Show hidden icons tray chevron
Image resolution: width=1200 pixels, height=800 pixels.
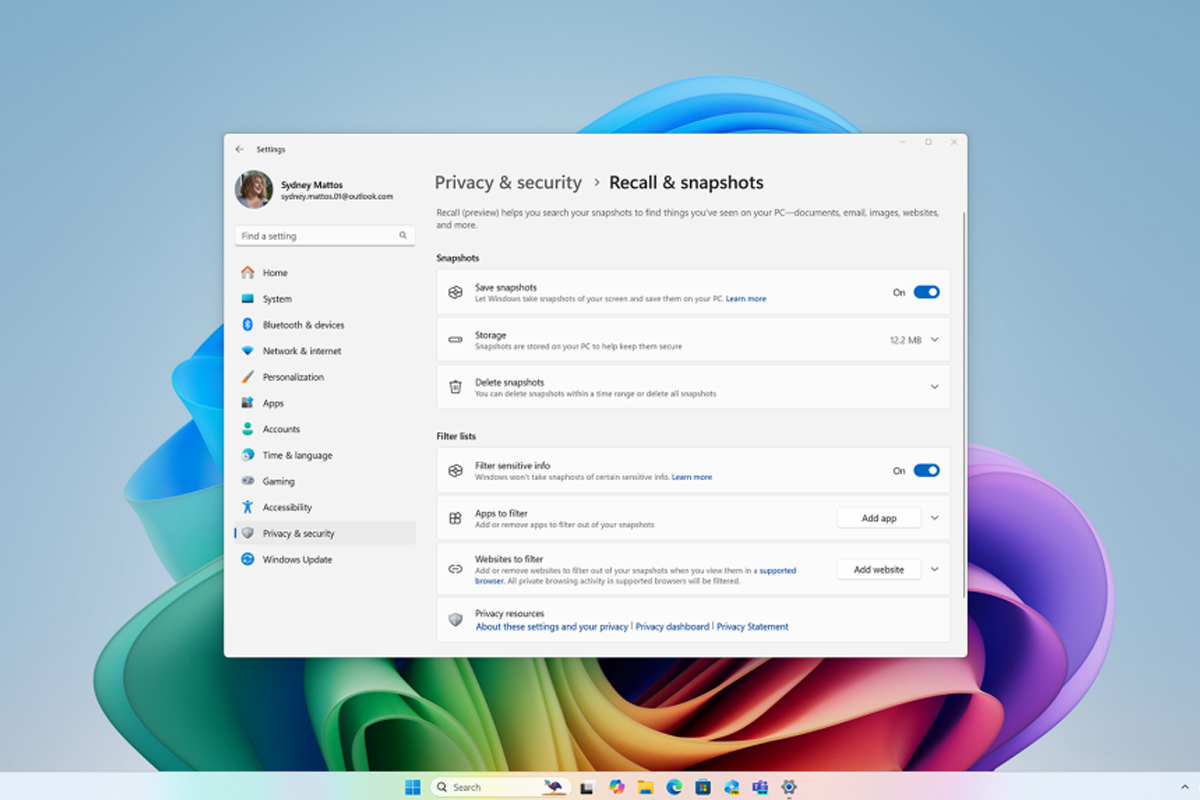tap(1185, 787)
